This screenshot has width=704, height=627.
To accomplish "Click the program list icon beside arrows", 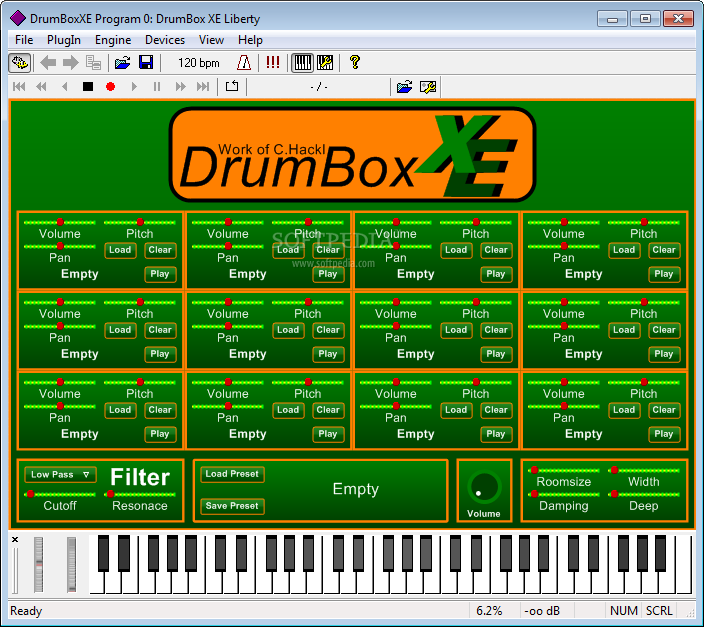I will (93, 62).
